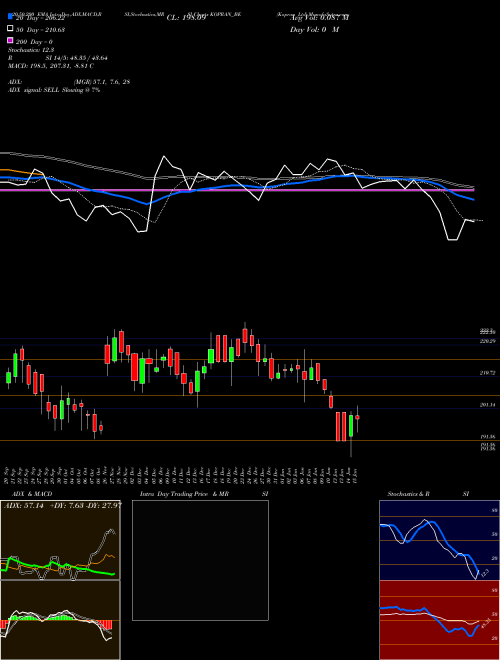The height and width of the screenshot is (660, 500).
Task: Click the last red candlestick on the chart
Action: tap(357, 417)
